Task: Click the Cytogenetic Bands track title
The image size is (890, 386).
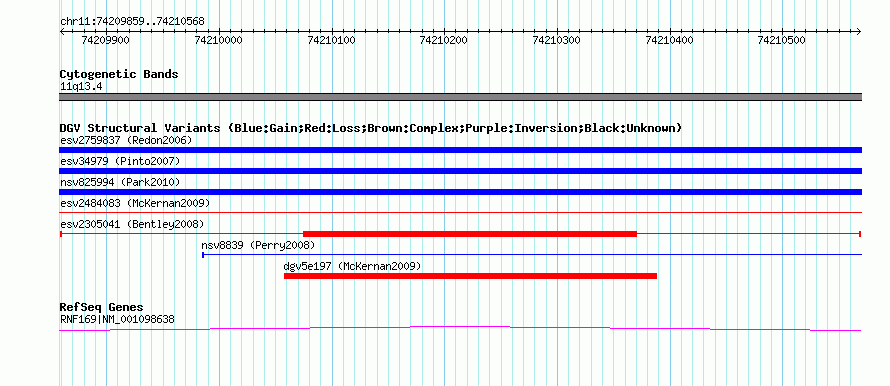Action: click(119, 74)
